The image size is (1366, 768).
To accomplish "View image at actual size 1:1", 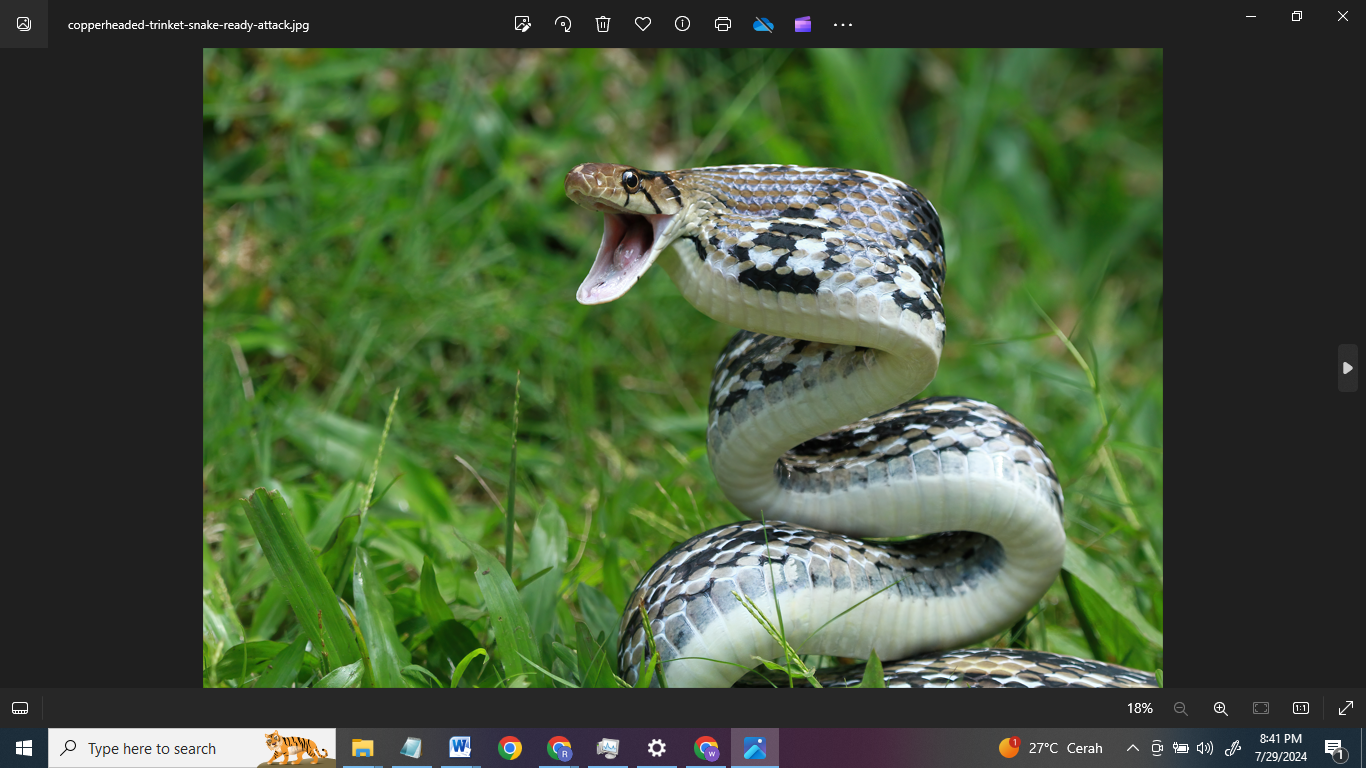I will coord(1301,708).
